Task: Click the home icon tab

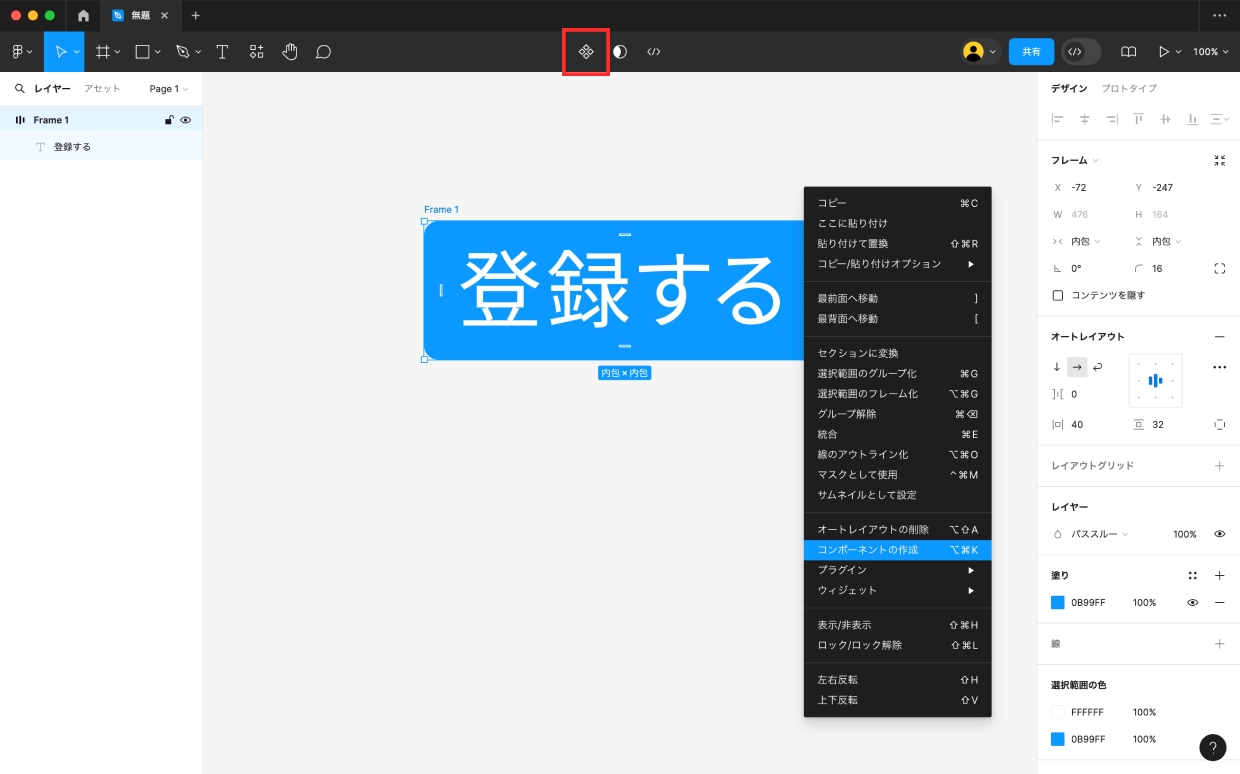Action: coord(83,16)
